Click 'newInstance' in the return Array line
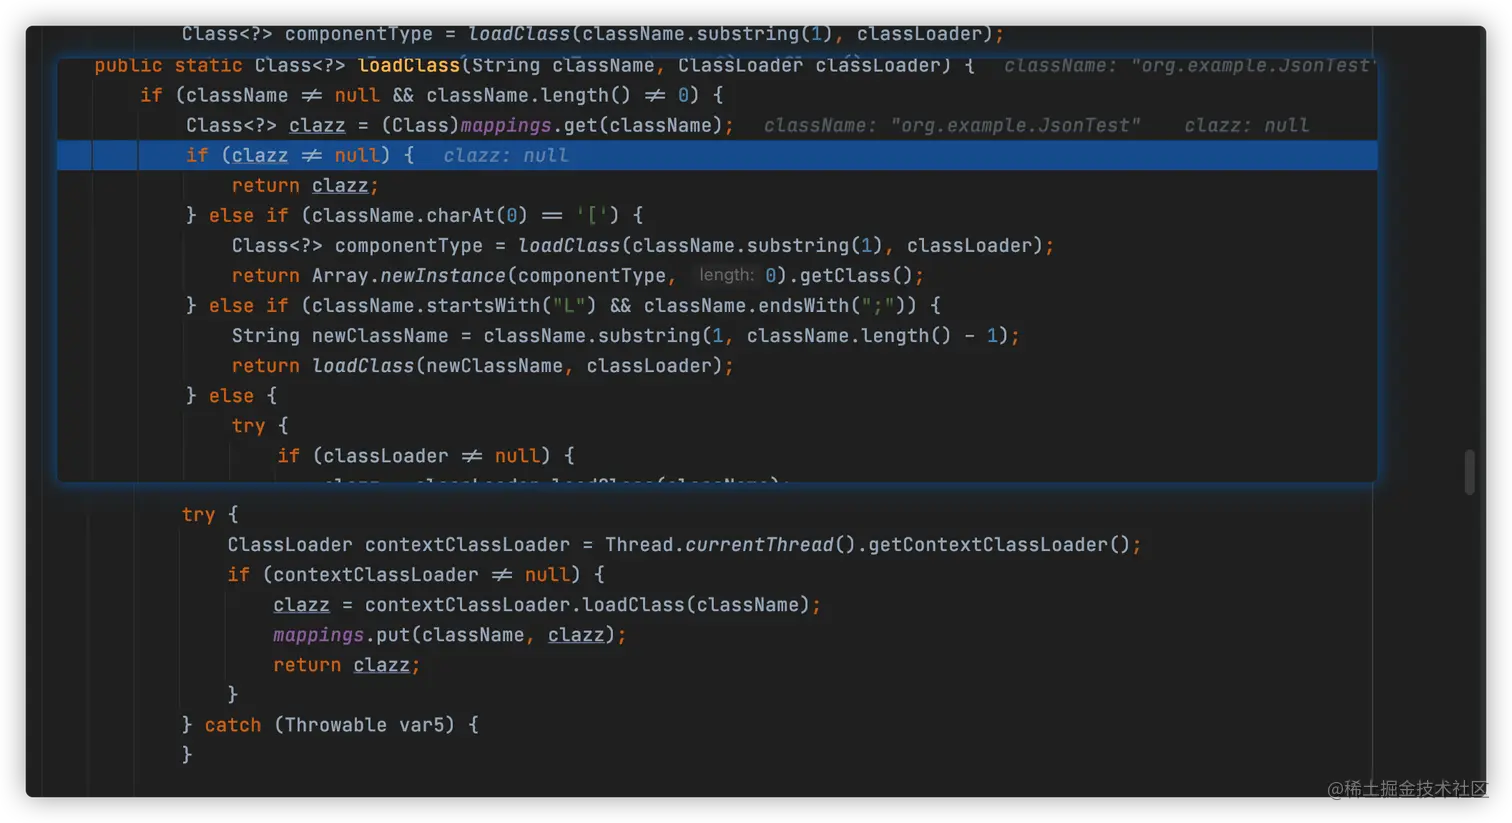Screen dimensions: 1512x823 pos(443,275)
